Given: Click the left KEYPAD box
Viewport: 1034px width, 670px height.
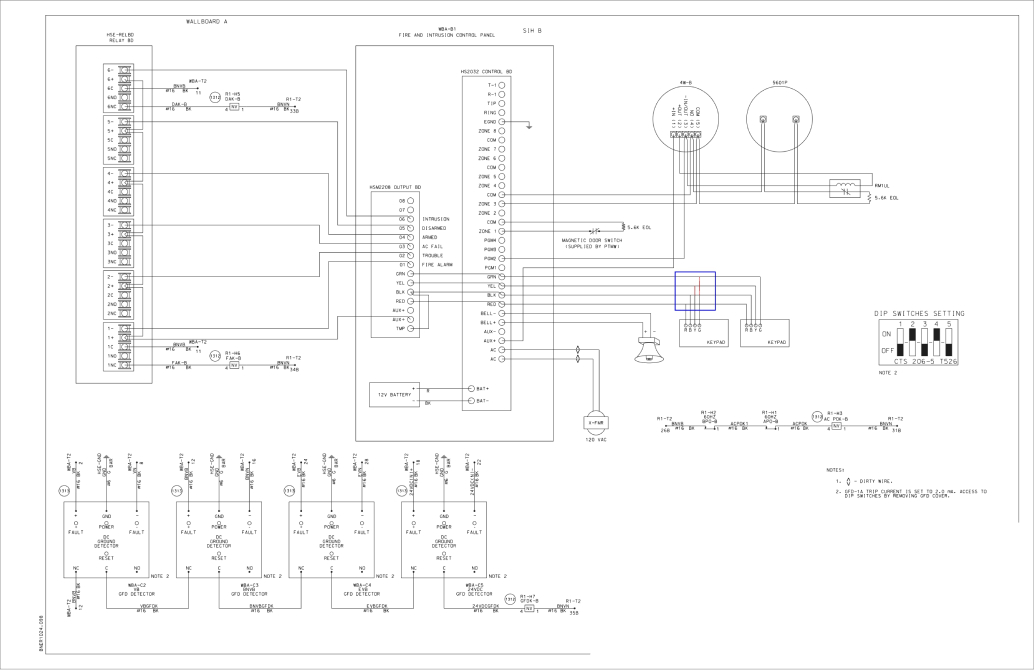Looking at the screenshot, I should coord(704,333).
